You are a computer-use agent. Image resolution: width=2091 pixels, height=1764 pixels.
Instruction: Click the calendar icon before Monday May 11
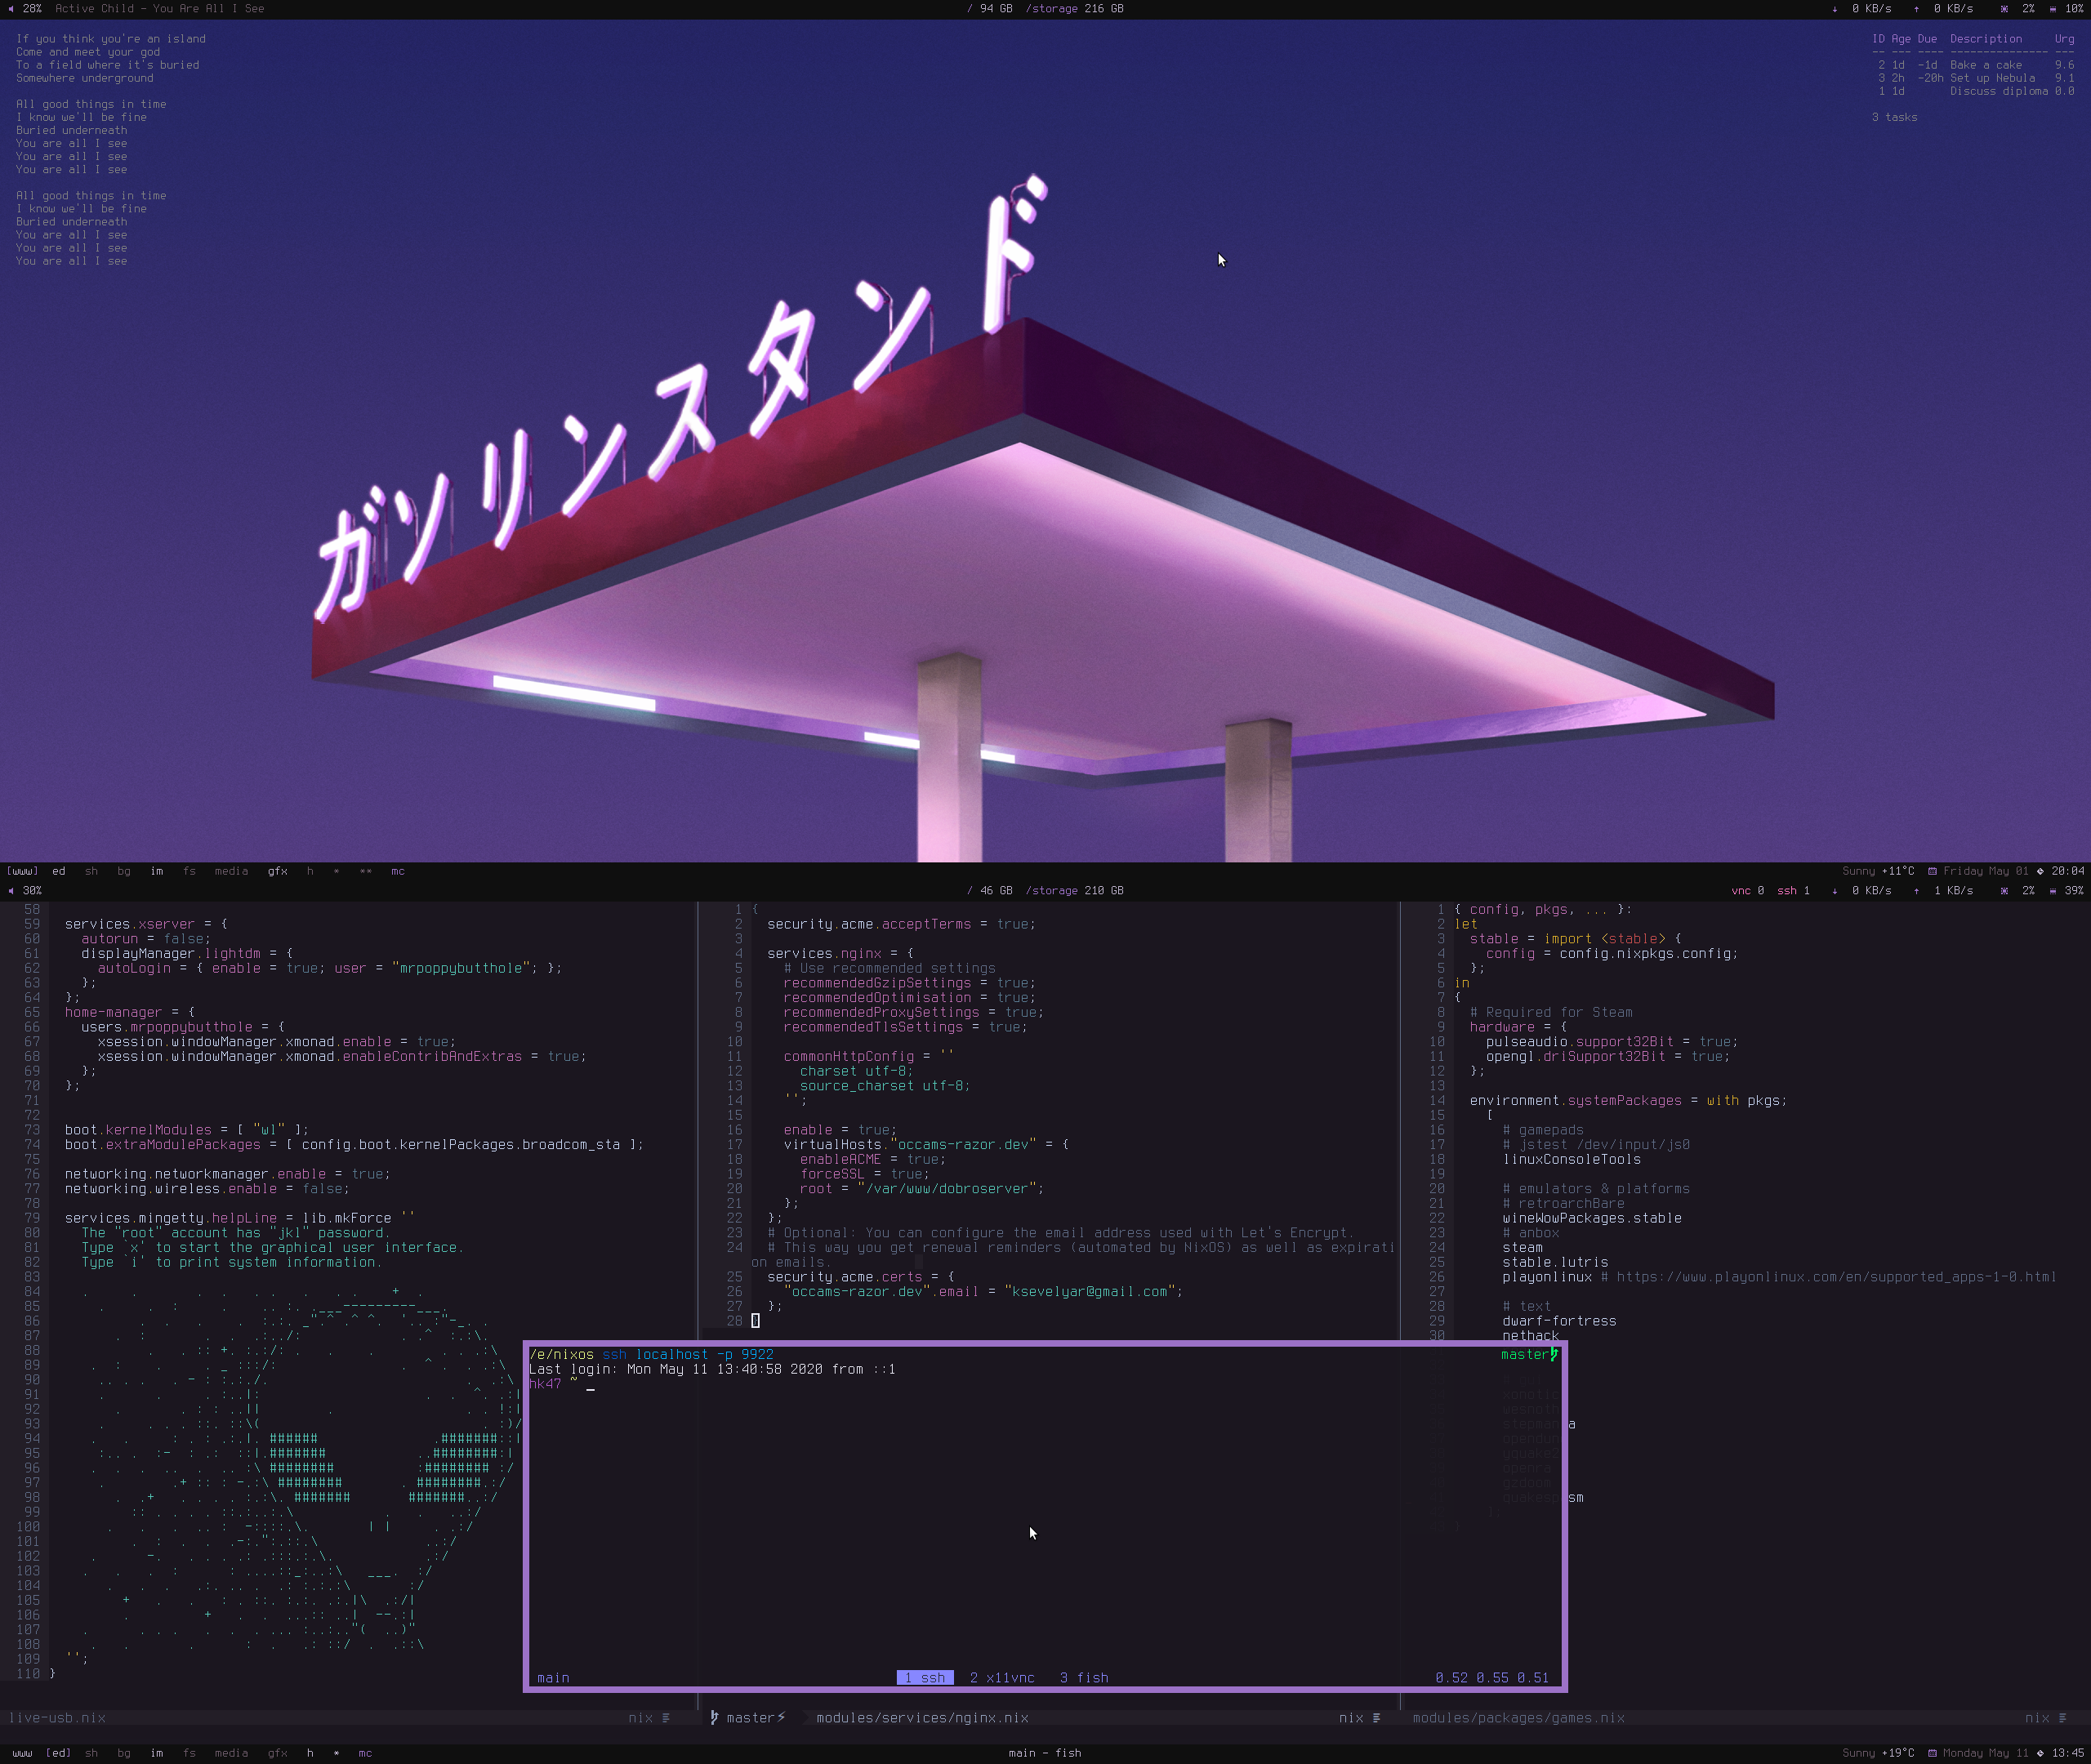(1932, 1753)
